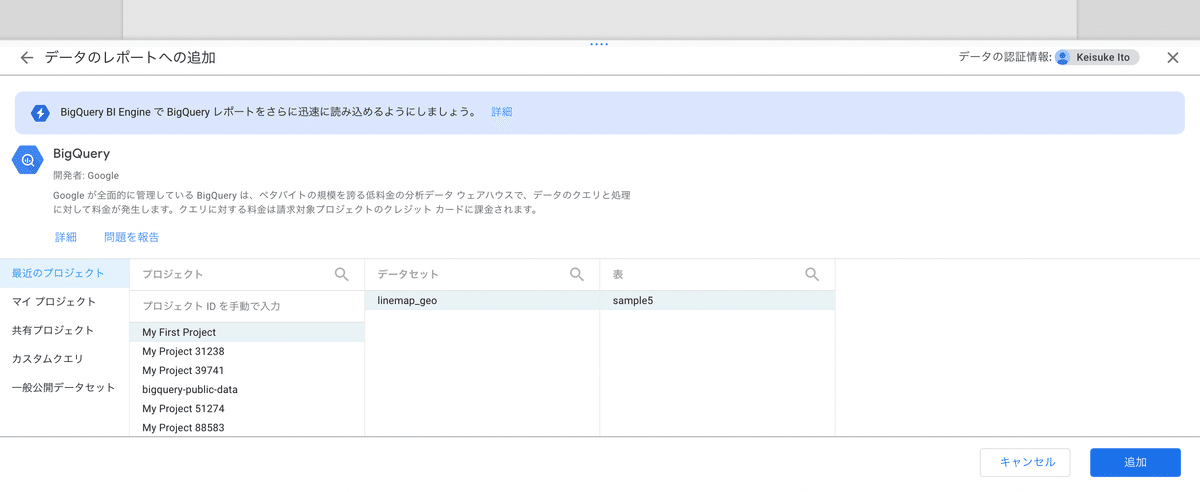Open the 詳細 link in the blue banner

[x=502, y=112]
